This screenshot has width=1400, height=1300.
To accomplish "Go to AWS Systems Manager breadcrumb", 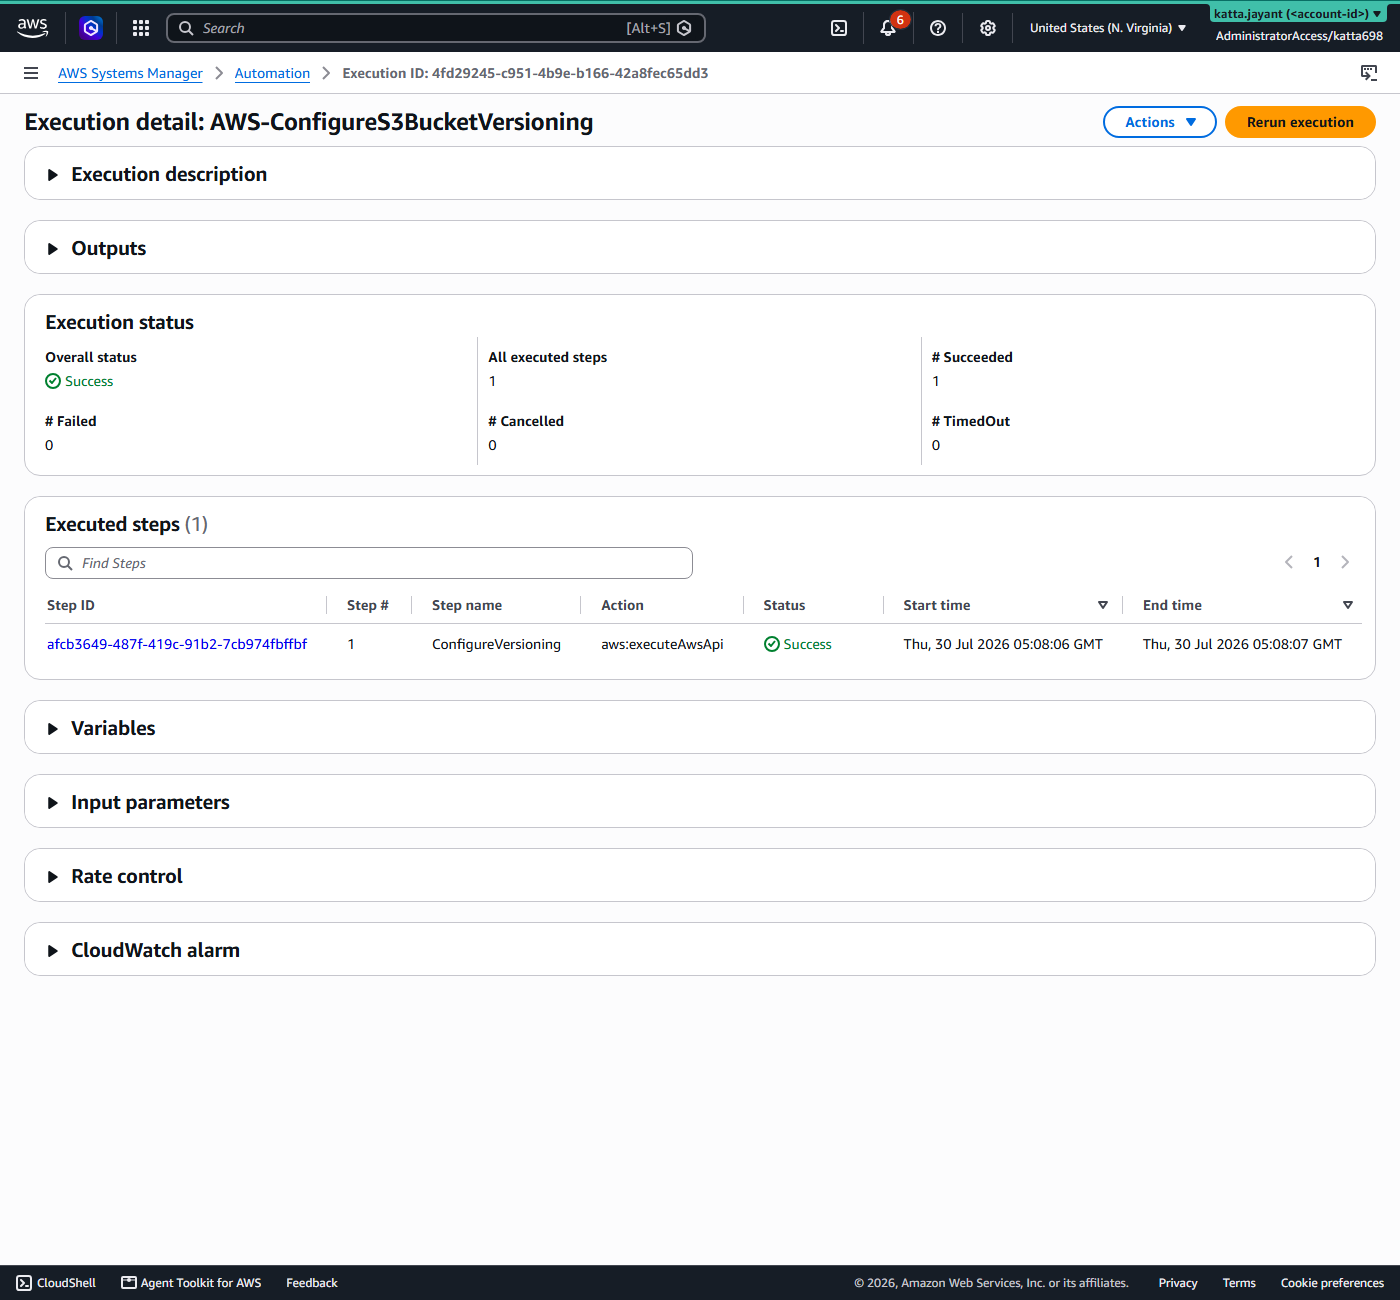I will 130,73.
